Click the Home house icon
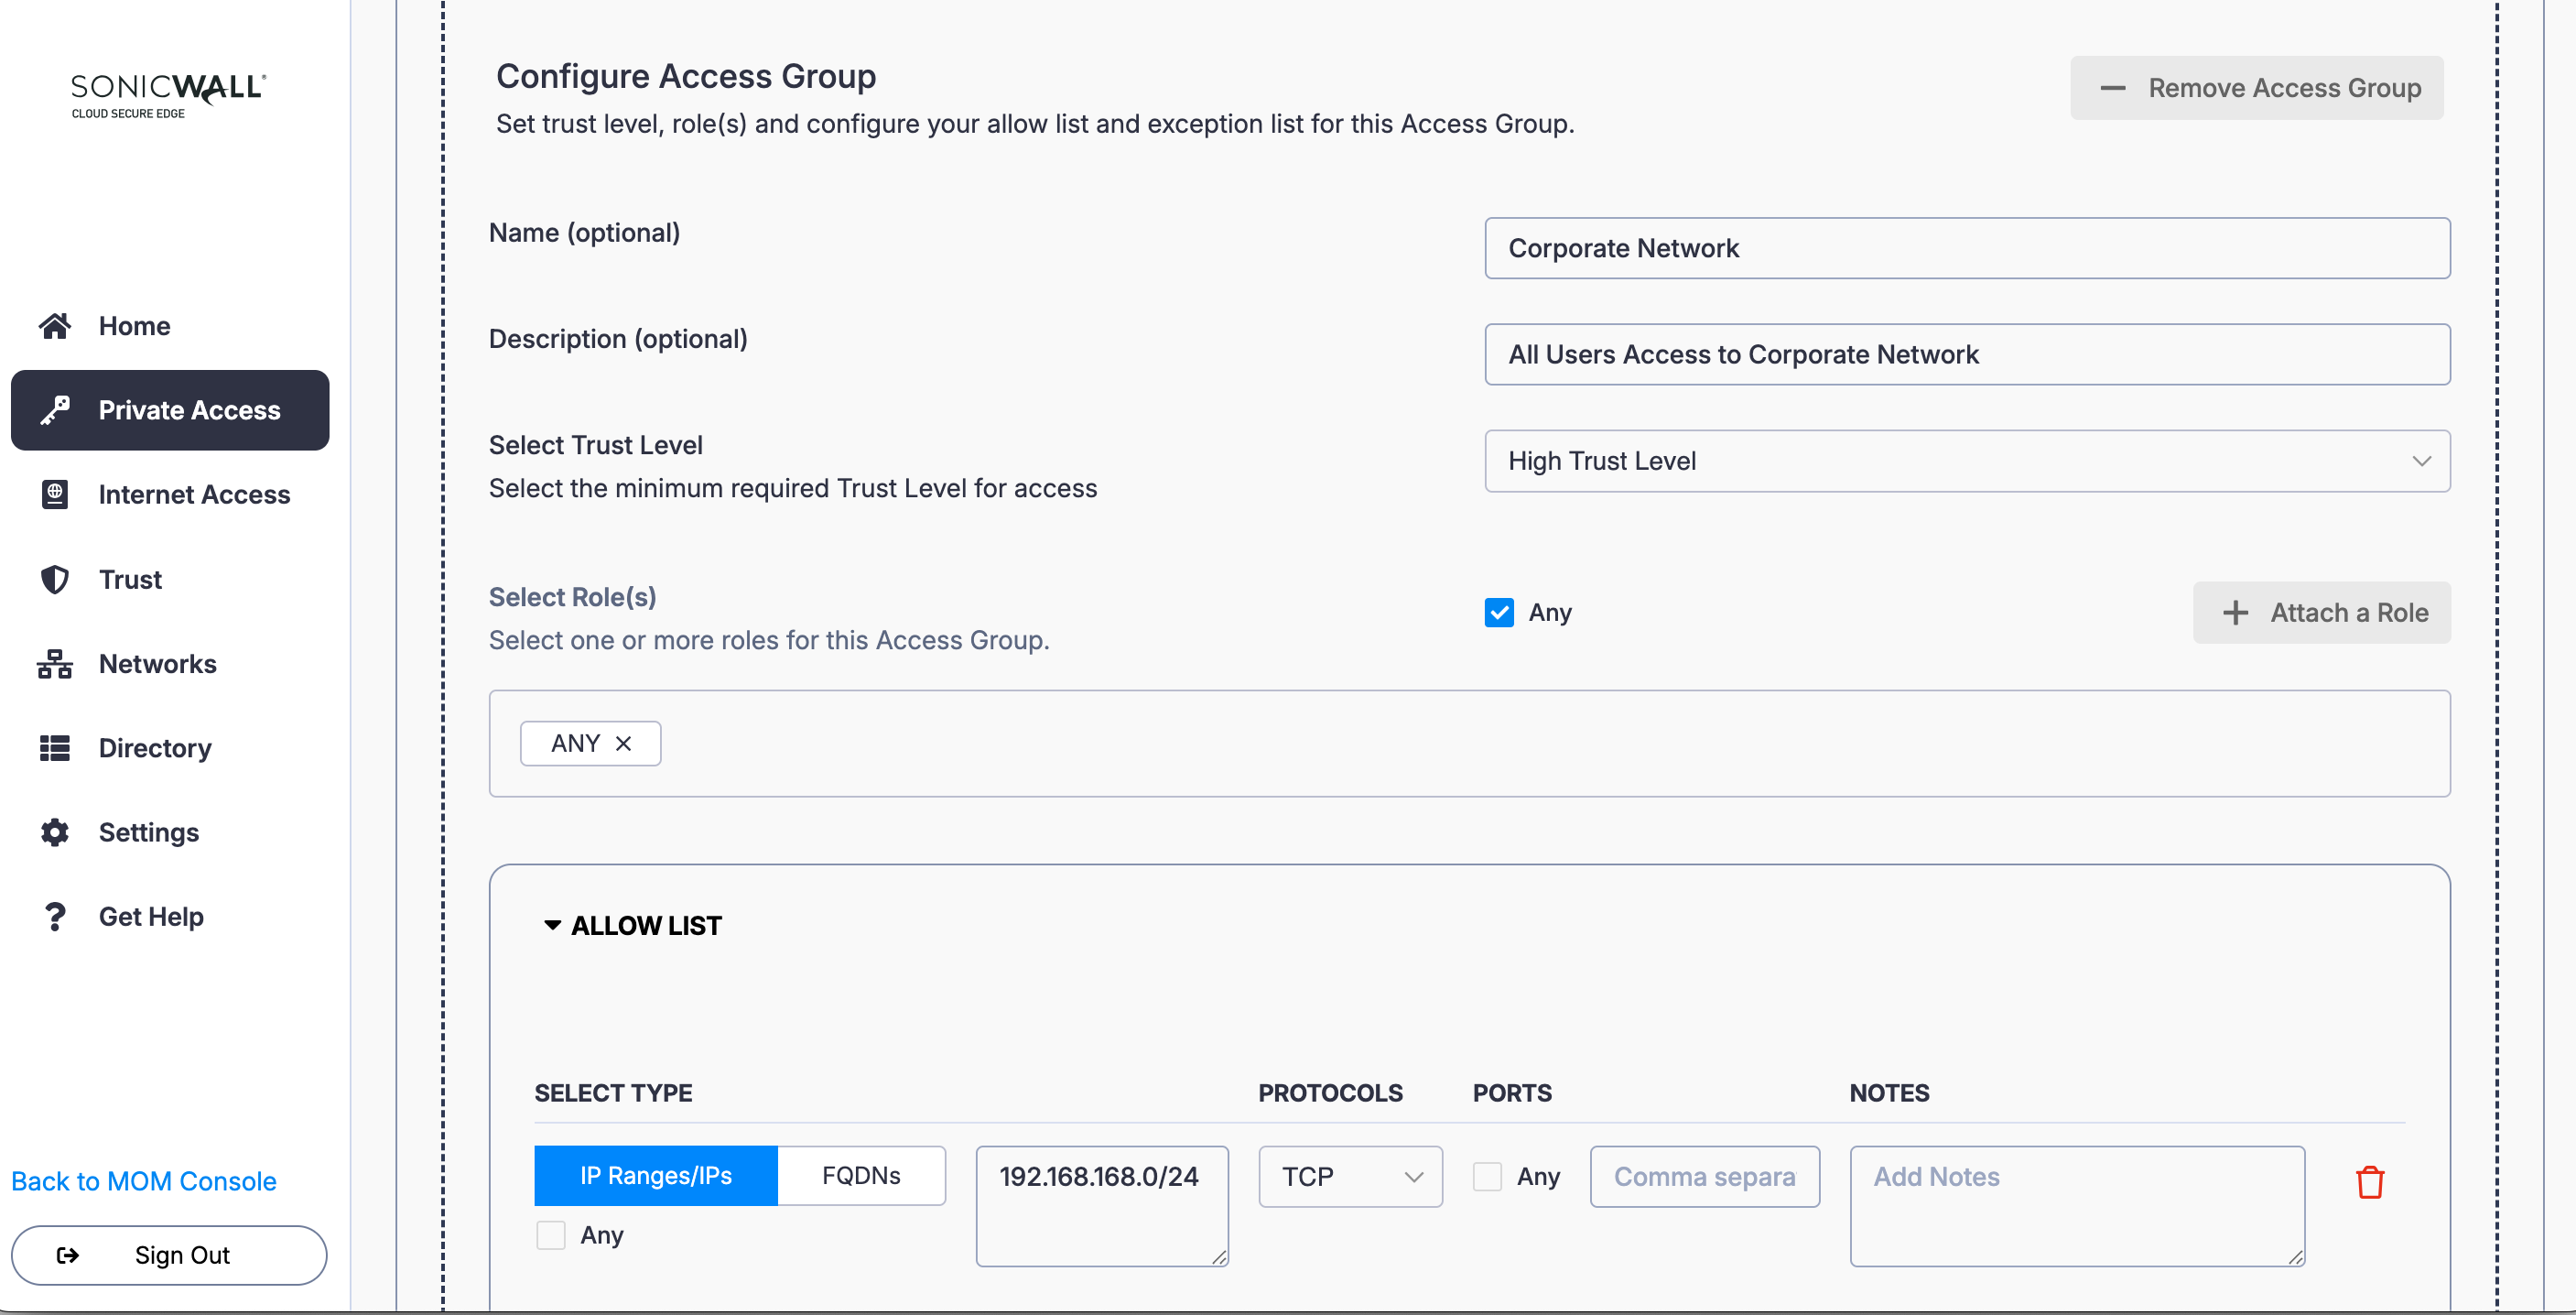Image resolution: width=2576 pixels, height=1315 pixels. click(x=55, y=326)
